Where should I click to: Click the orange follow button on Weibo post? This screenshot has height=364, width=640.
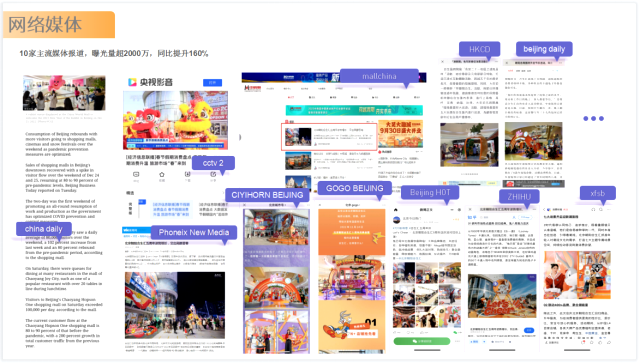pyautogui.click(x=456, y=219)
